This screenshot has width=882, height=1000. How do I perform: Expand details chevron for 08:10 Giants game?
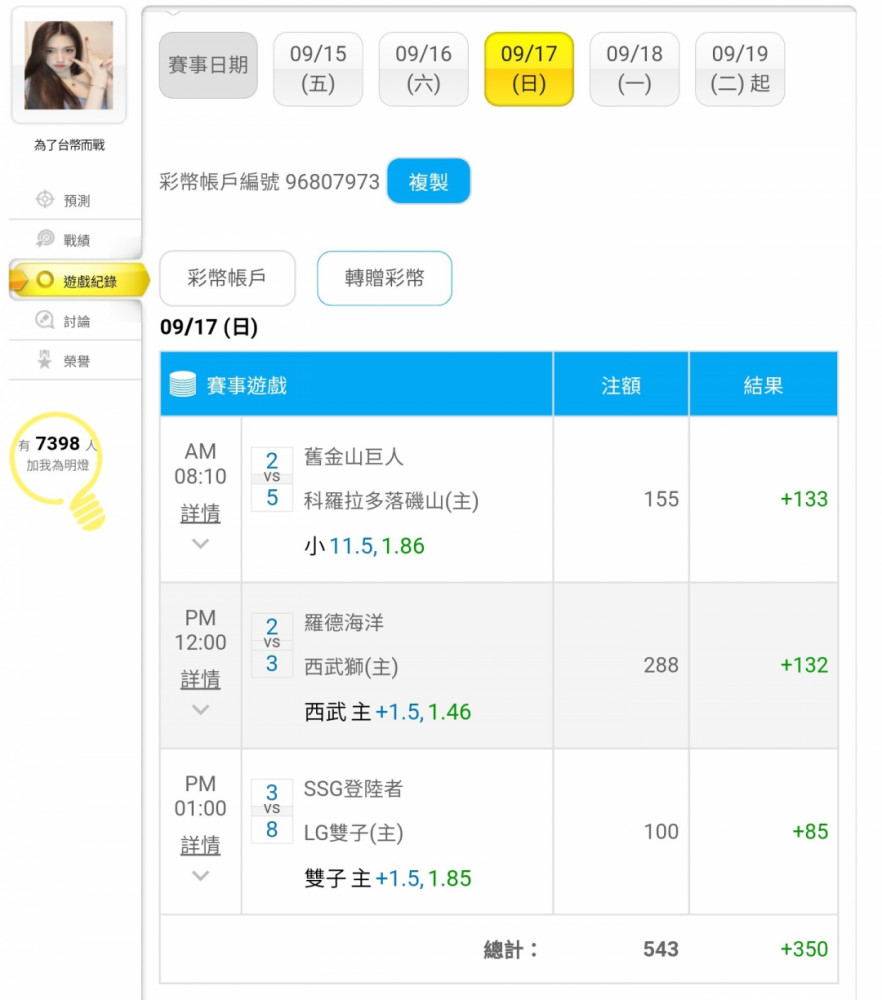tap(200, 544)
